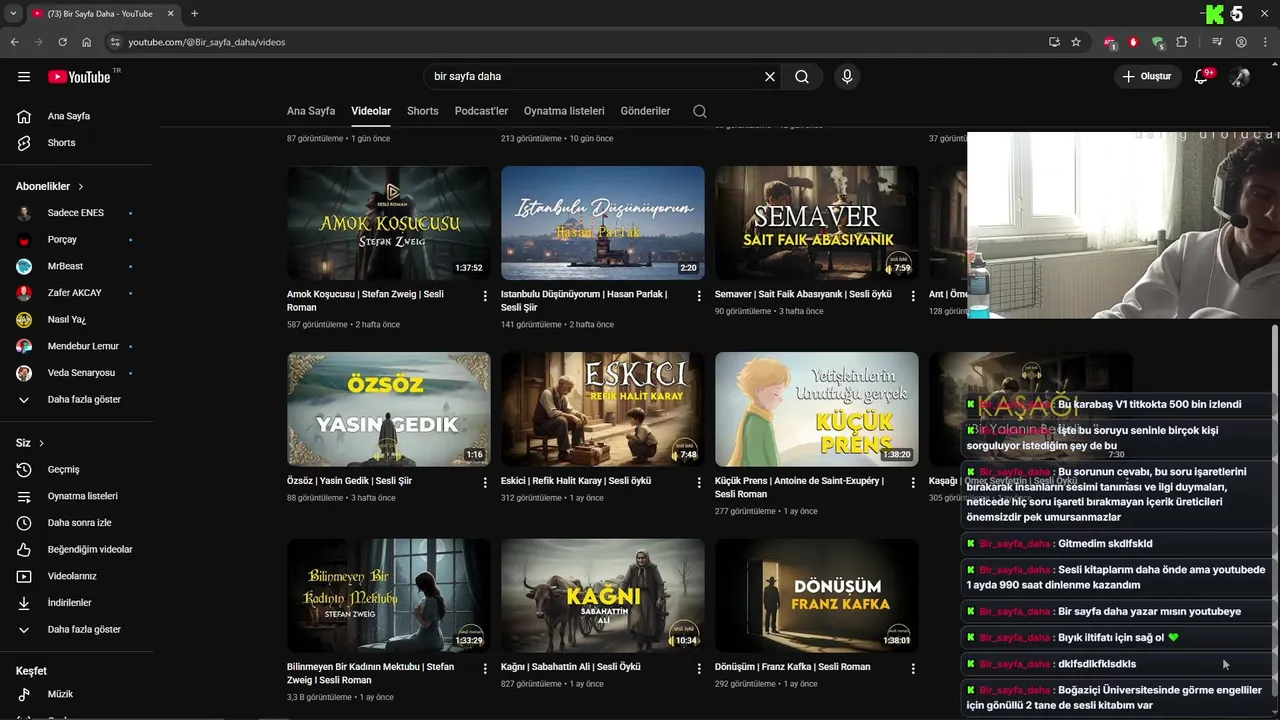Open browser extensions puzzle icon
Screen dimensions: 1280x720
point(1182,42)
